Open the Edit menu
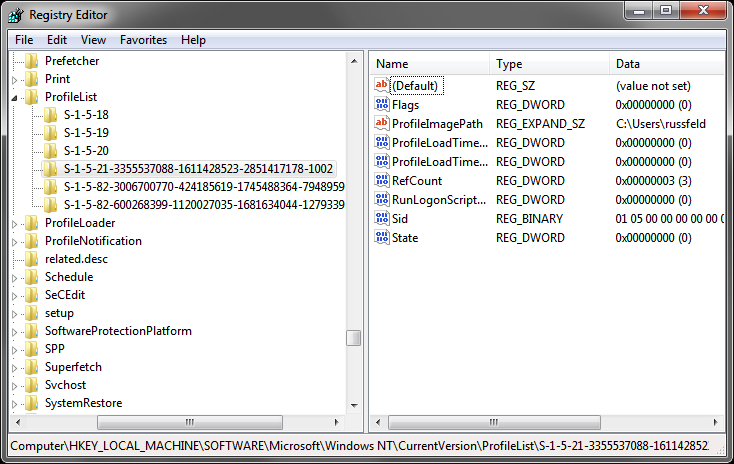 point(57,40)
